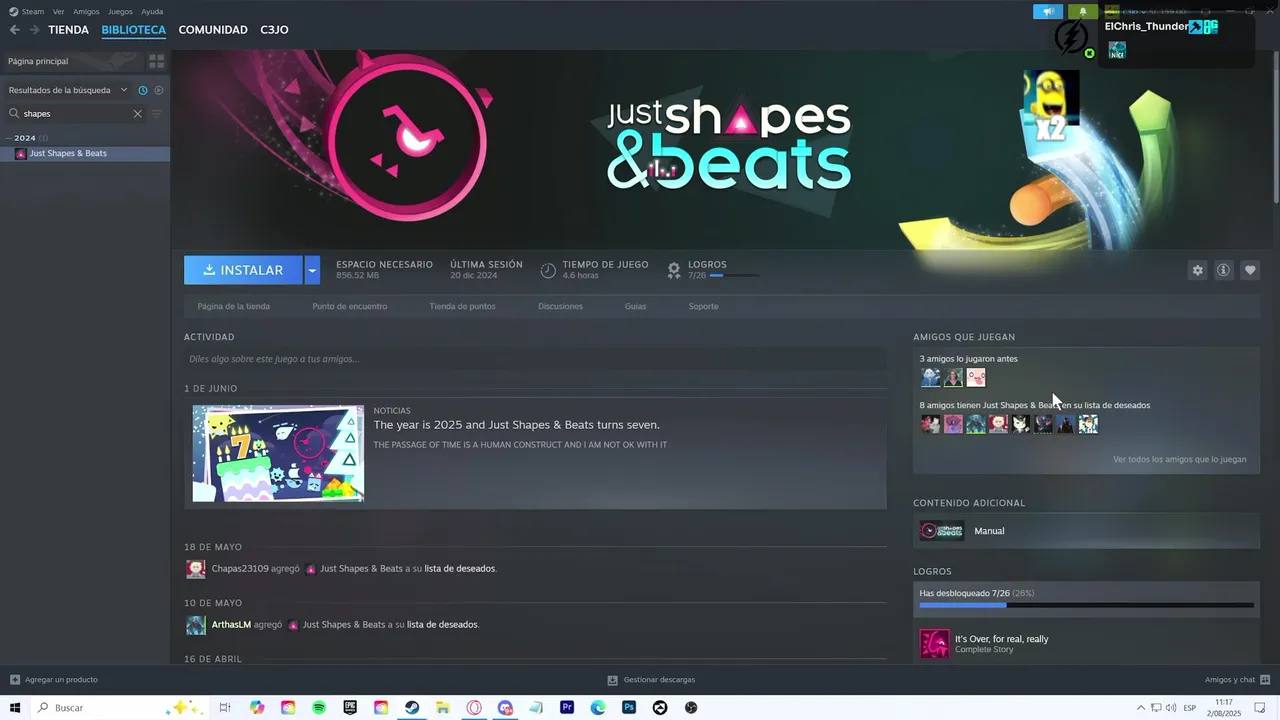Click the Tiempo de juego clock icon

tap(548, 270)
